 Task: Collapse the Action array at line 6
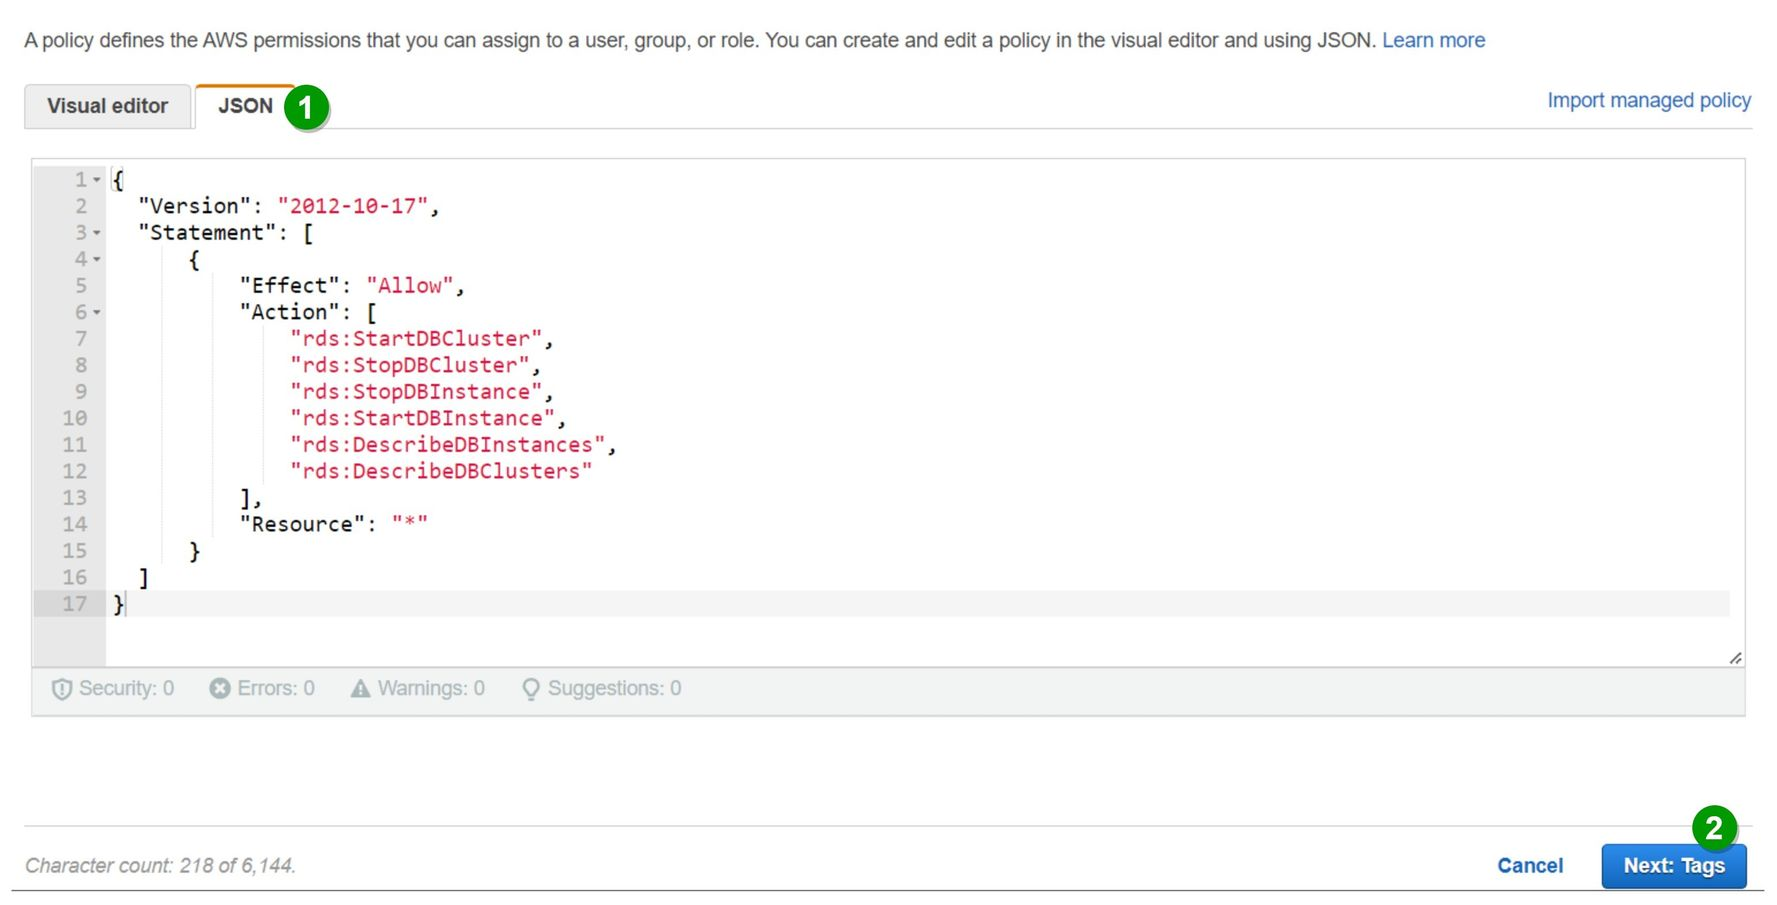pyautogui.click(x=97, y=313)
